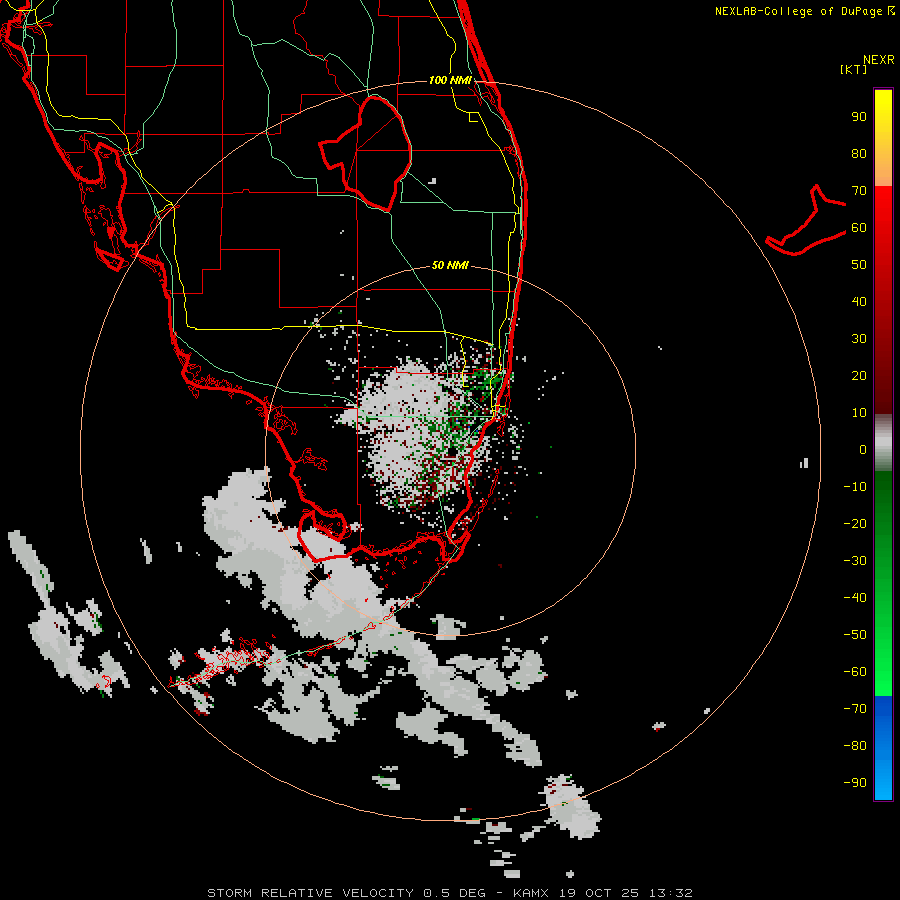Click the gray zero-velocity segment of the color bar
This screenshot has width=900, height=900.
pos(883,443)
